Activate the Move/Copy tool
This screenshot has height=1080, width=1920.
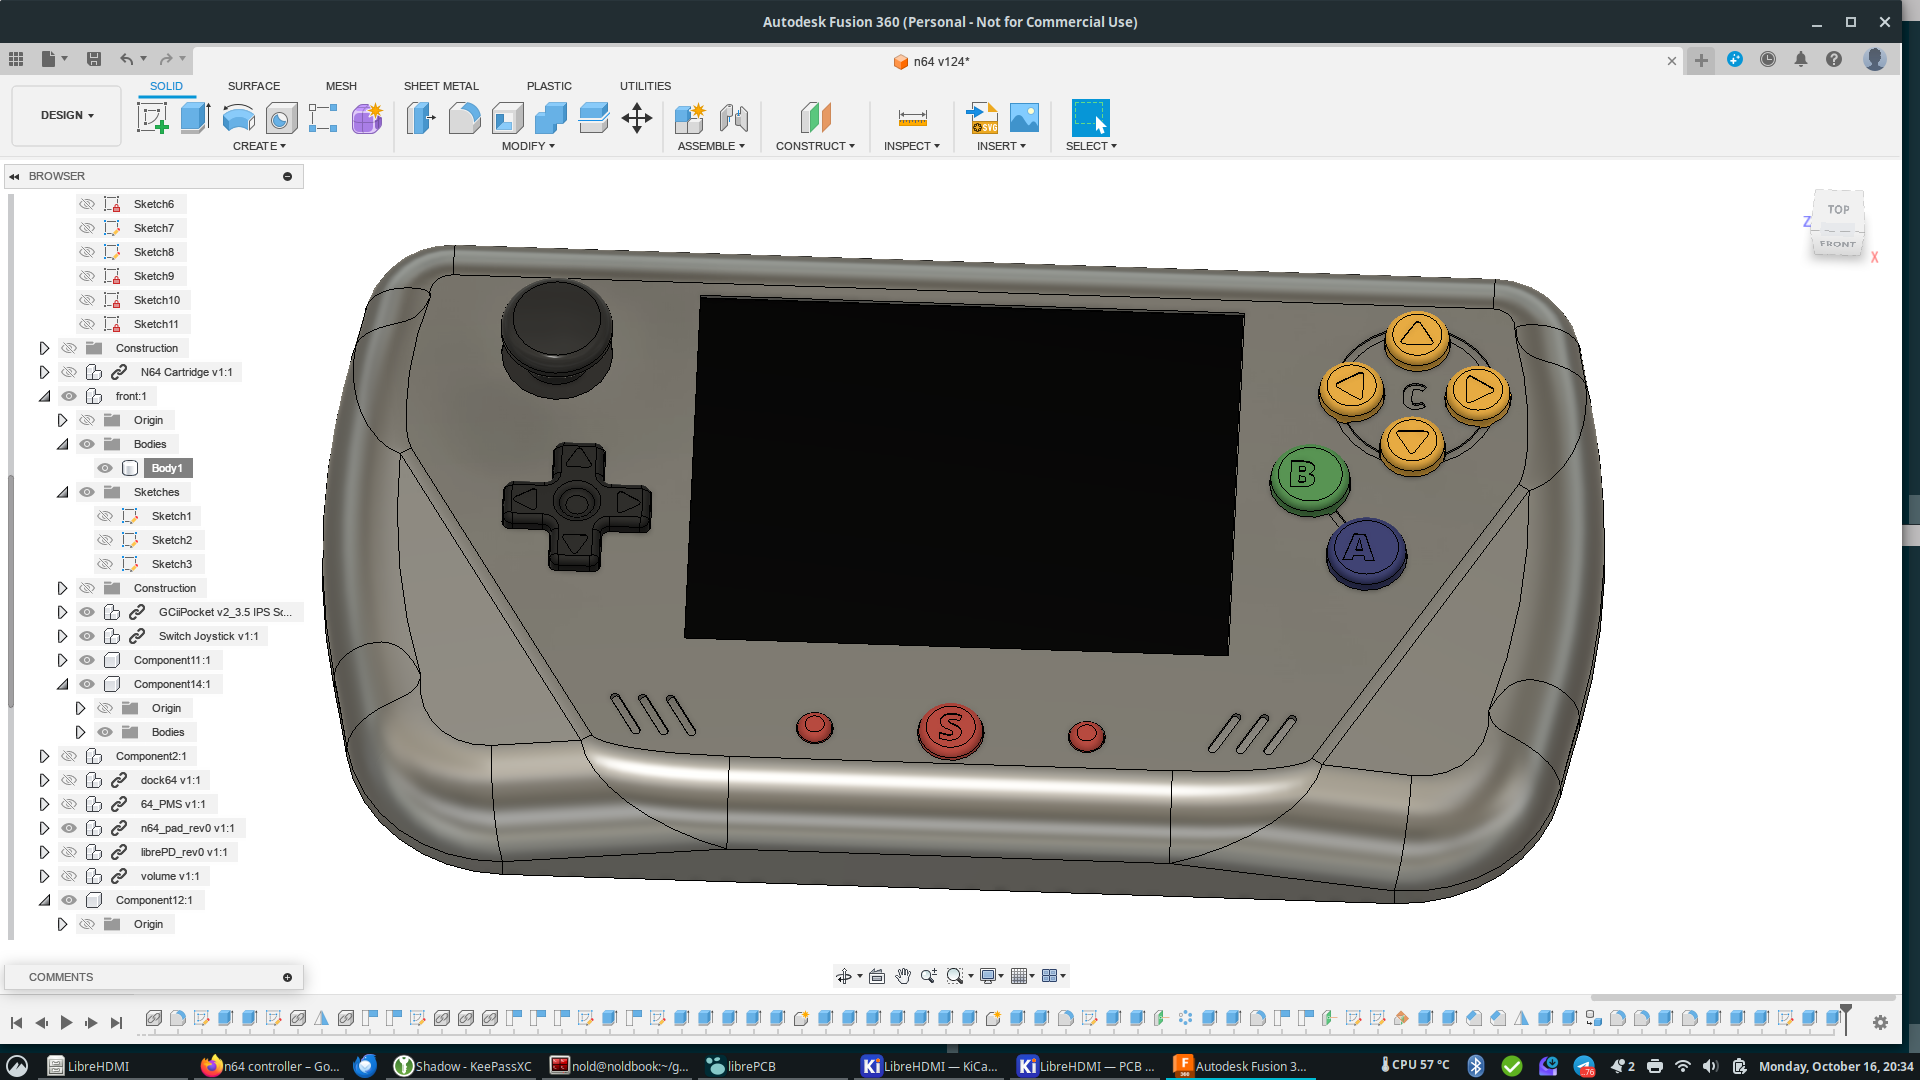(637, 118)
